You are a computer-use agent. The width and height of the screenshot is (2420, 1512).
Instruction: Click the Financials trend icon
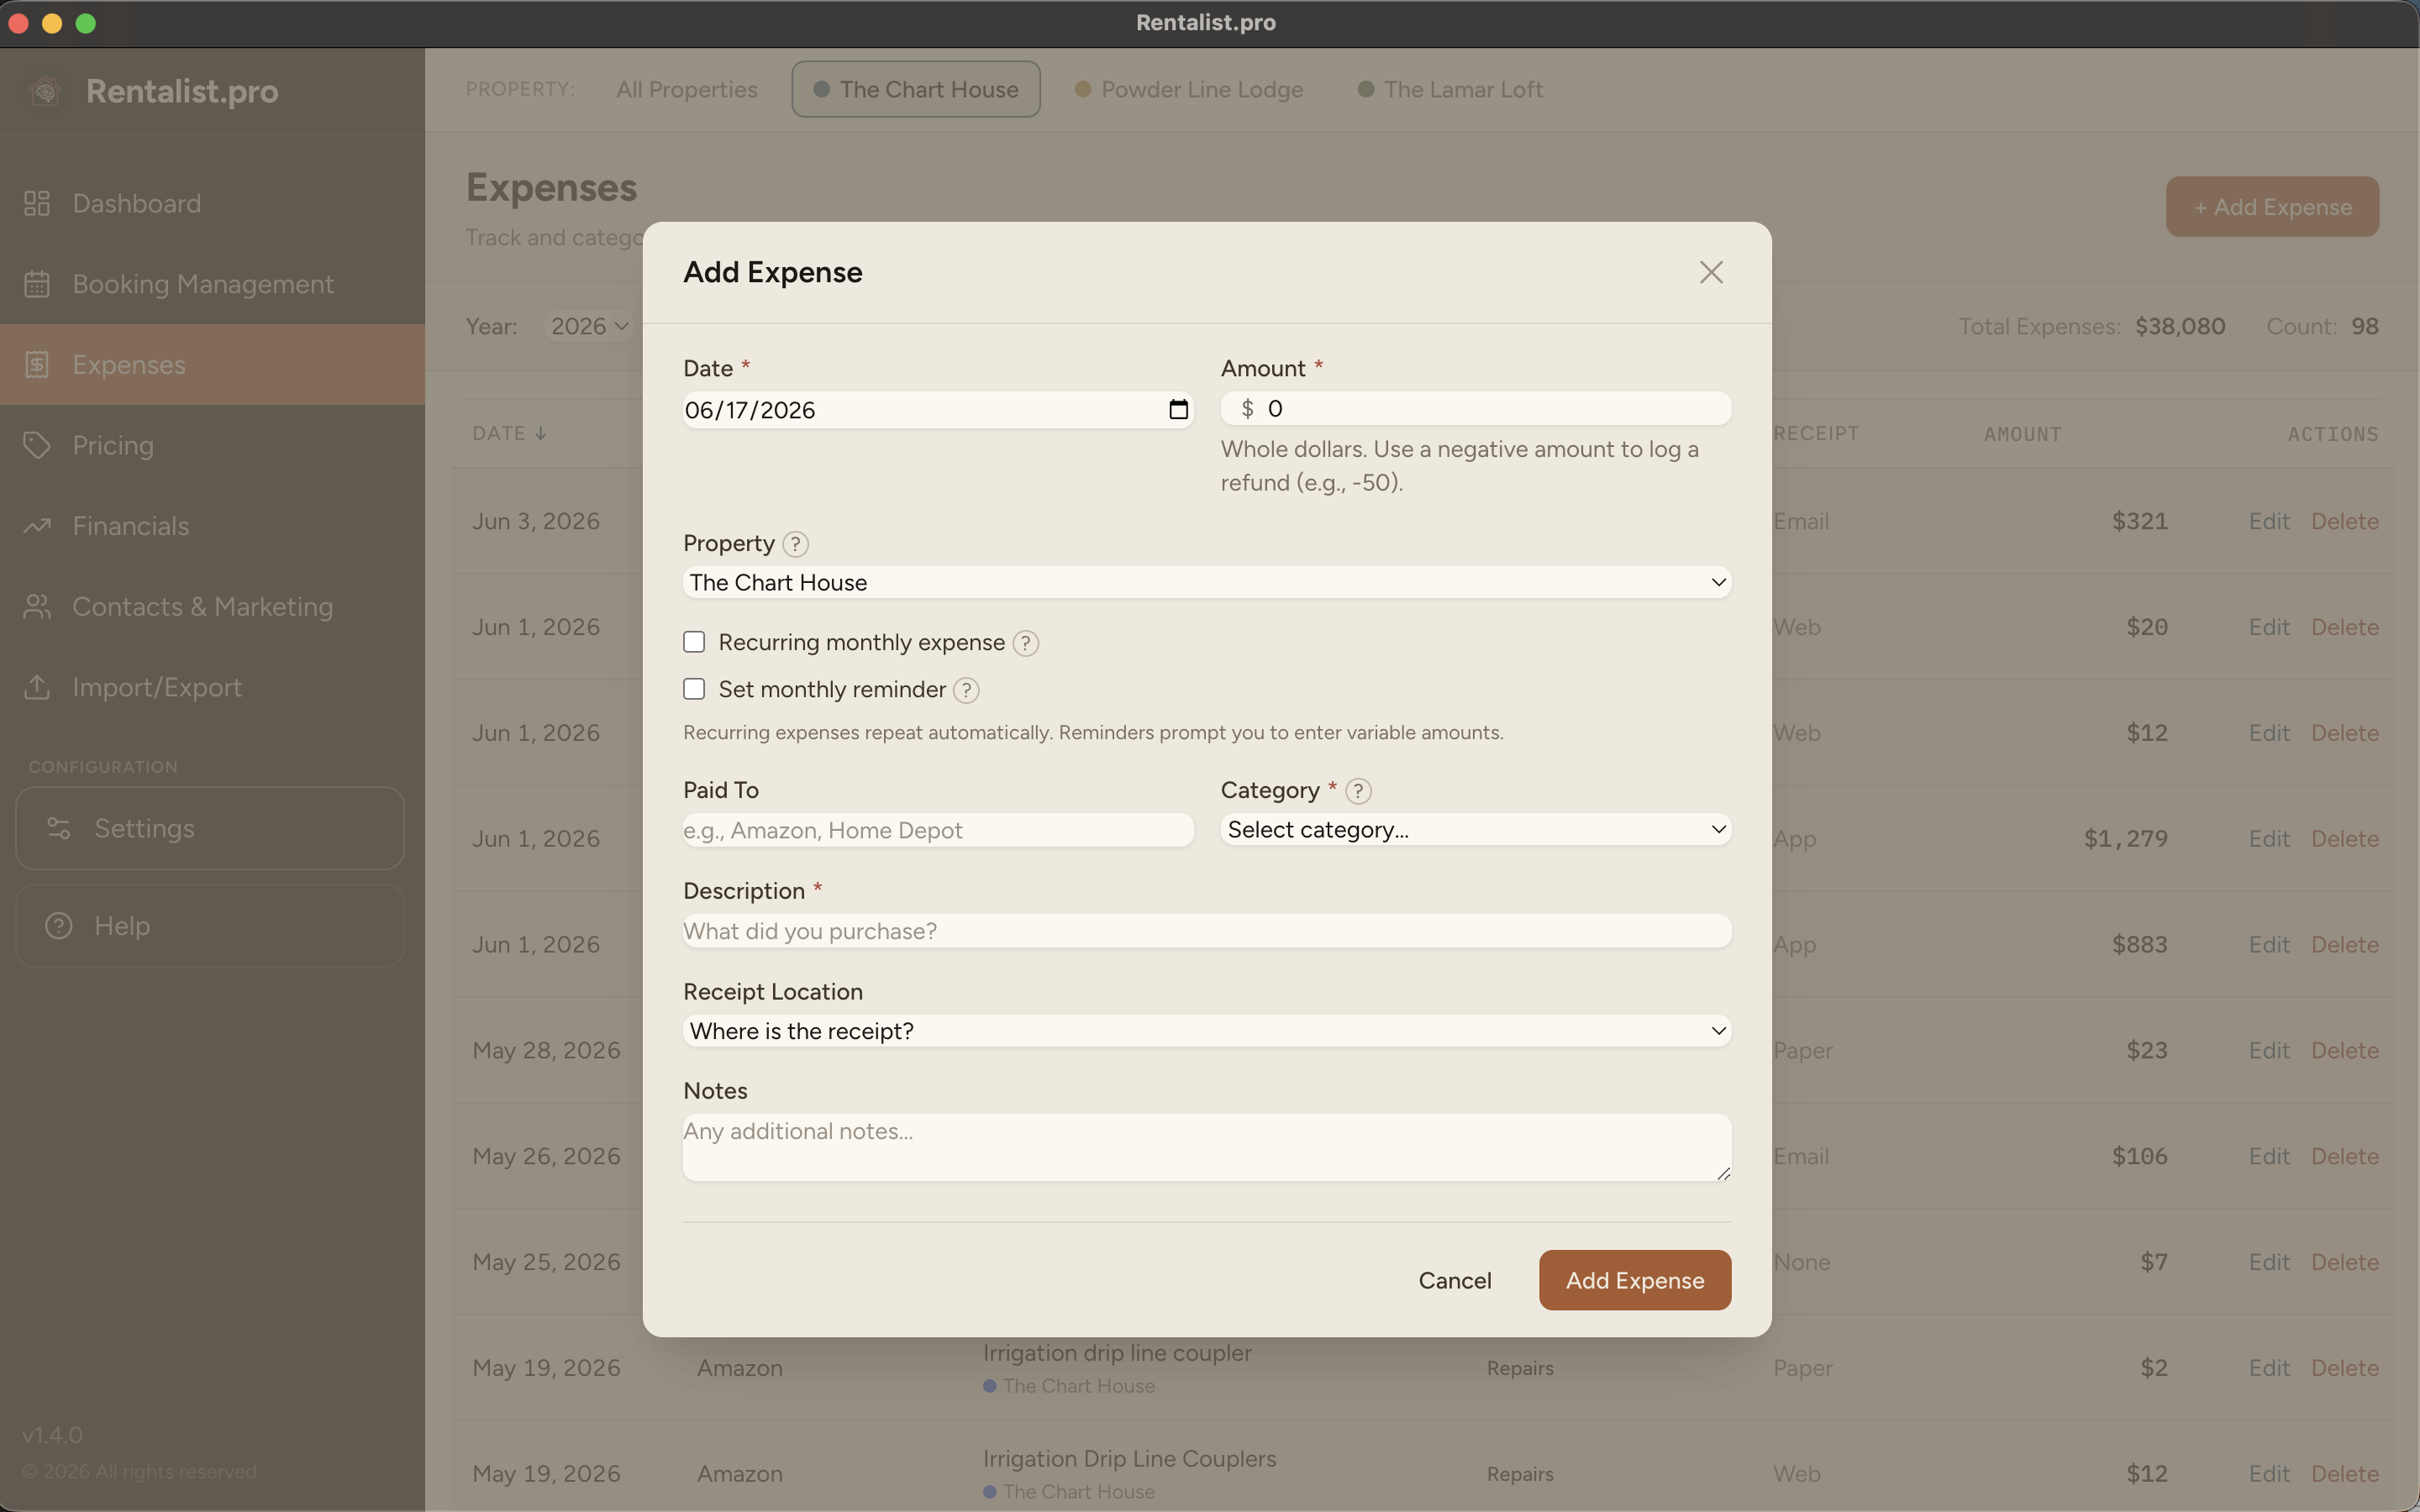click(x=37, y=526)
